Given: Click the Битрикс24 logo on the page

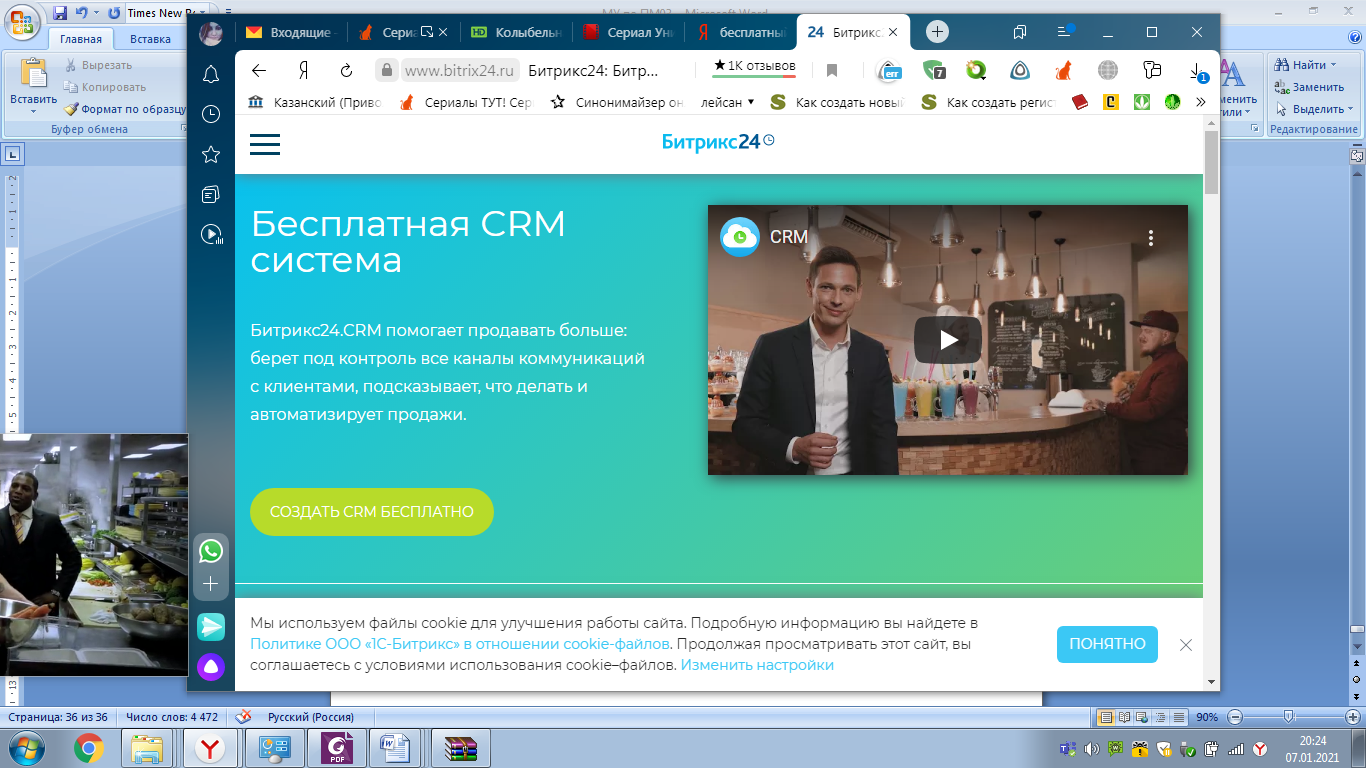Looking at the screenshot, I should (x=718, y=142).
